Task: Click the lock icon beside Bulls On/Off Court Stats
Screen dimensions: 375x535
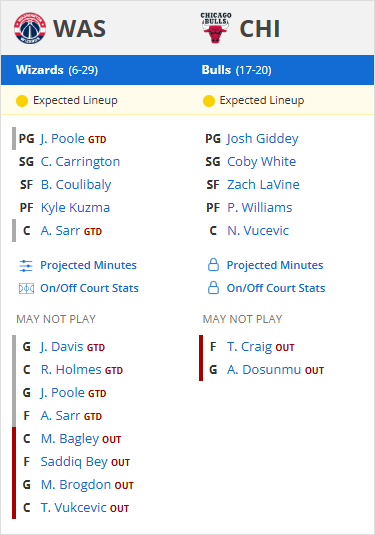Action: 213,288
